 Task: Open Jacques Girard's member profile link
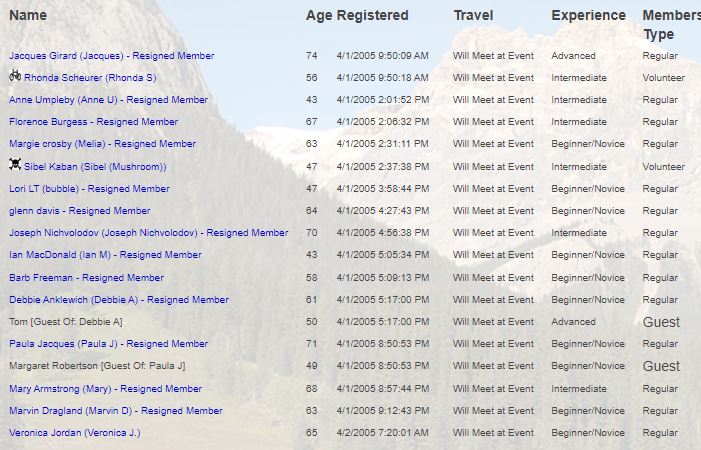[111, 56]
